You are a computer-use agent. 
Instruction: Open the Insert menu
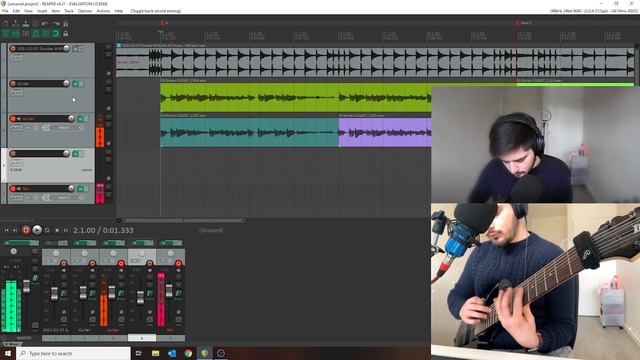pyautogui.click(x=42, y=11)
